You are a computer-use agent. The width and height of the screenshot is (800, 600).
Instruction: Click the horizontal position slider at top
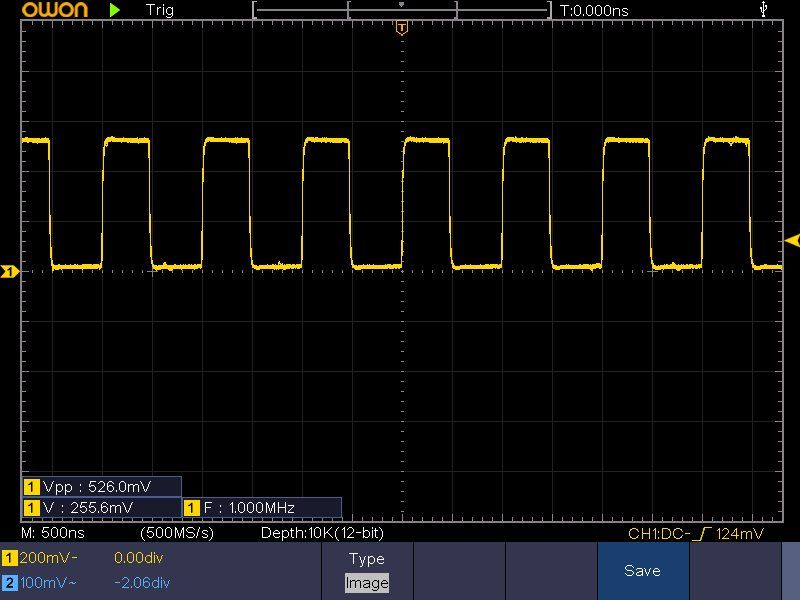pyautogui.click(x=401, y=9)
